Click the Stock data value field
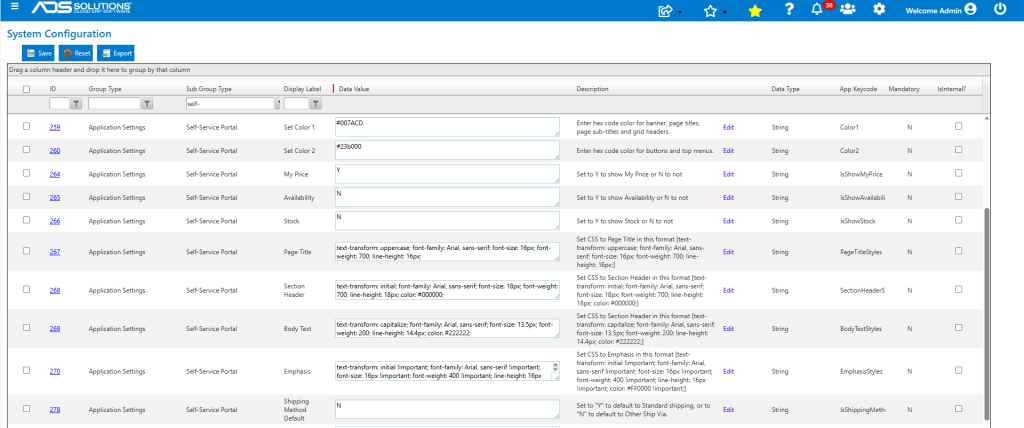The width and height of the screenshot is (1024, 428). pos(447,221)
